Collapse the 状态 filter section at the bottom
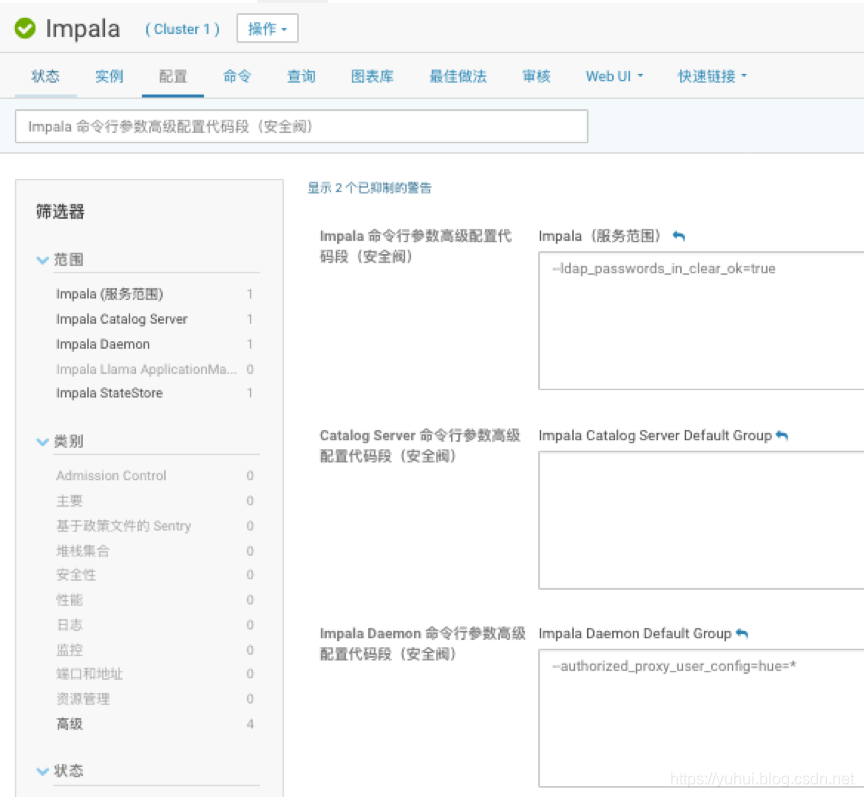 click(x=42, y=771)
